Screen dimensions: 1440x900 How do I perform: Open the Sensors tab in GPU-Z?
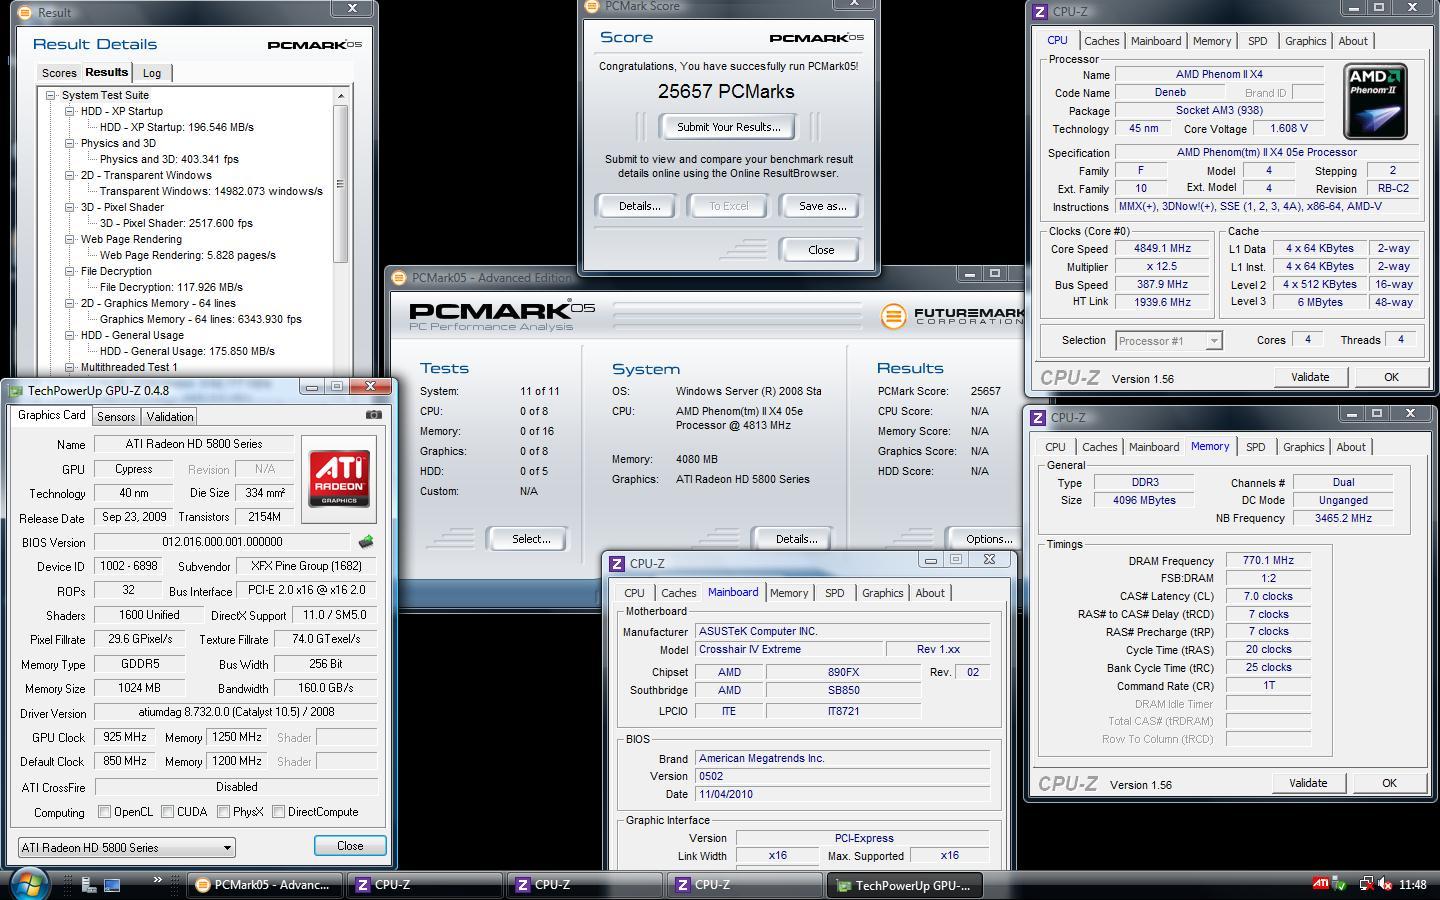click(116, 416)
